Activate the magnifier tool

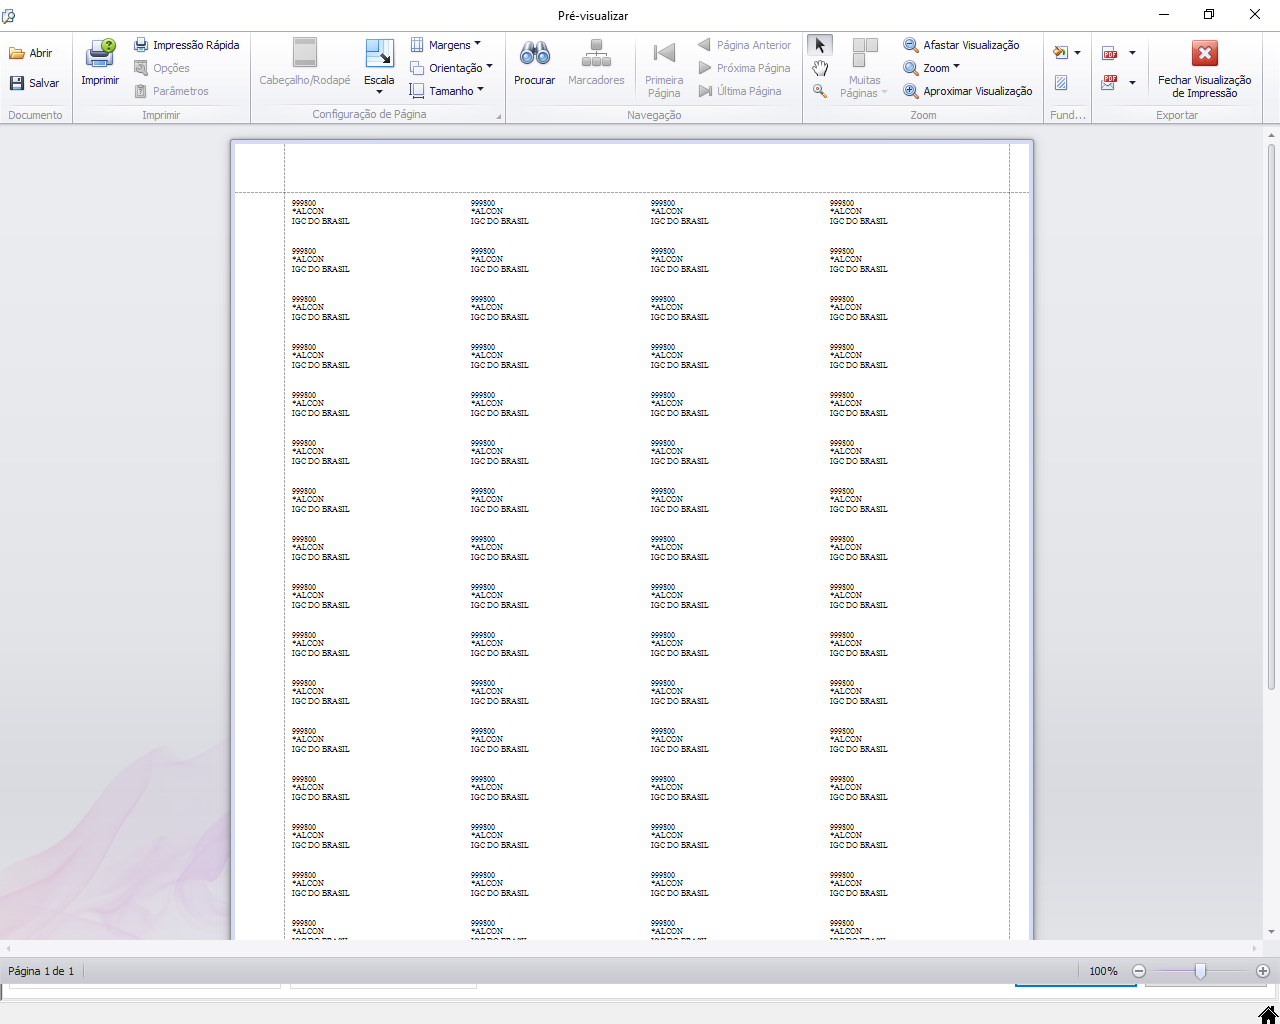(820, 91)
